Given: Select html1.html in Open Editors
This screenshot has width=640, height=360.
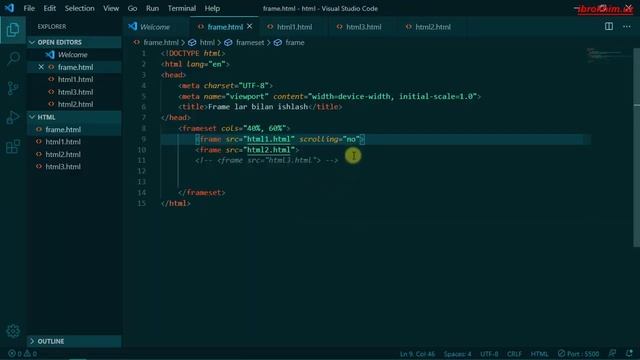Looking at the screenshot, I should [76, 80].
